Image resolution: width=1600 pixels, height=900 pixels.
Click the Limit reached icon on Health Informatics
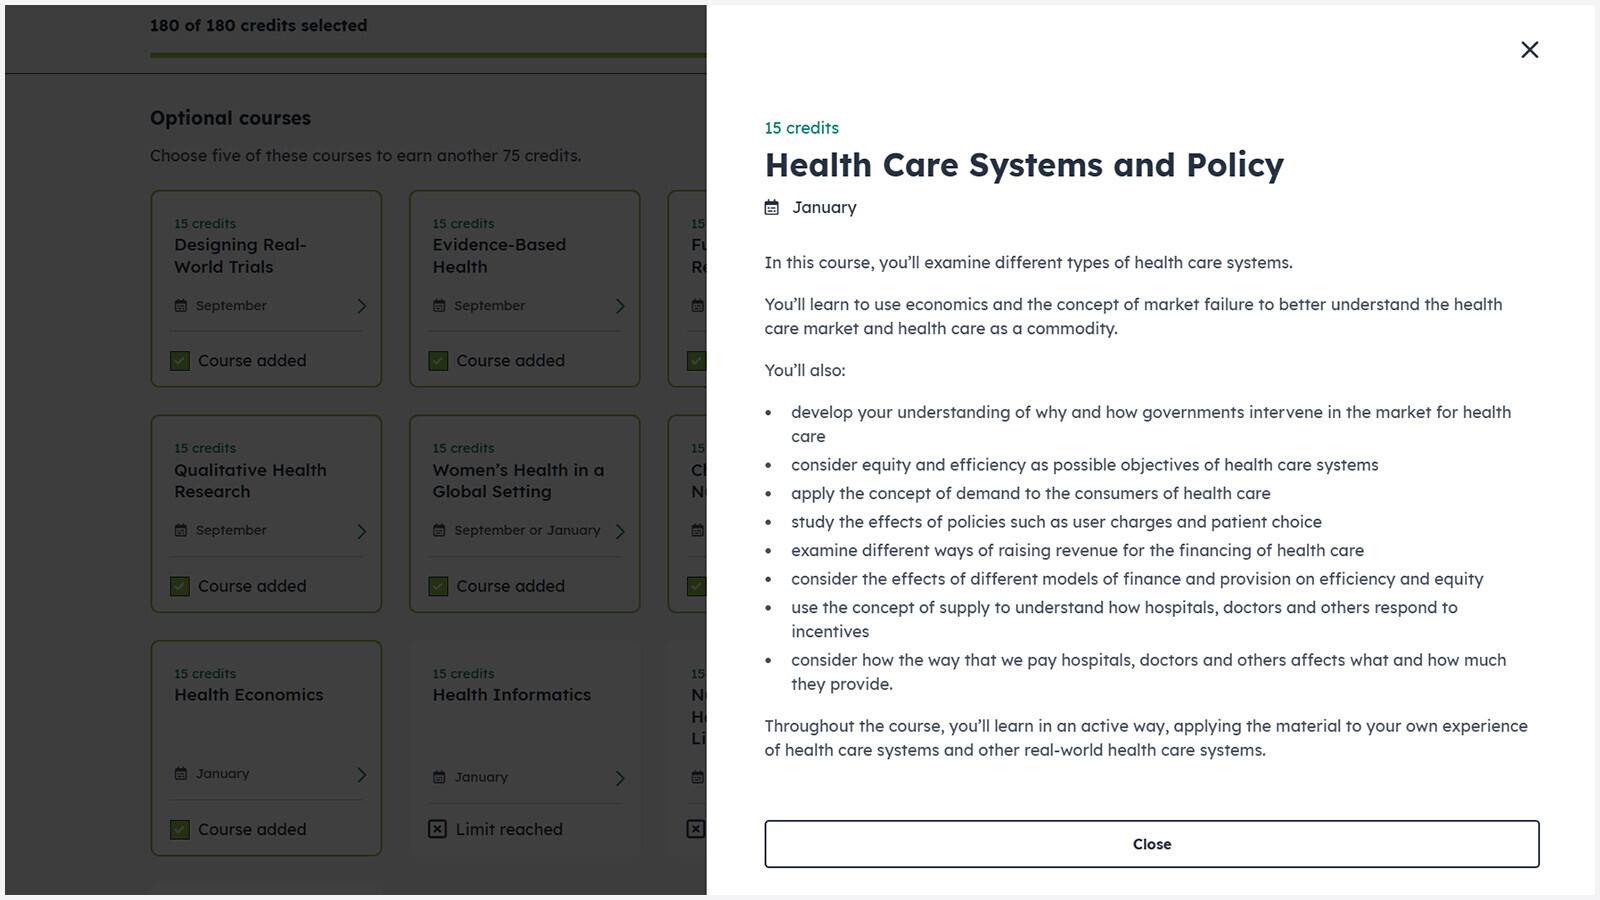[x=437, y=829]
